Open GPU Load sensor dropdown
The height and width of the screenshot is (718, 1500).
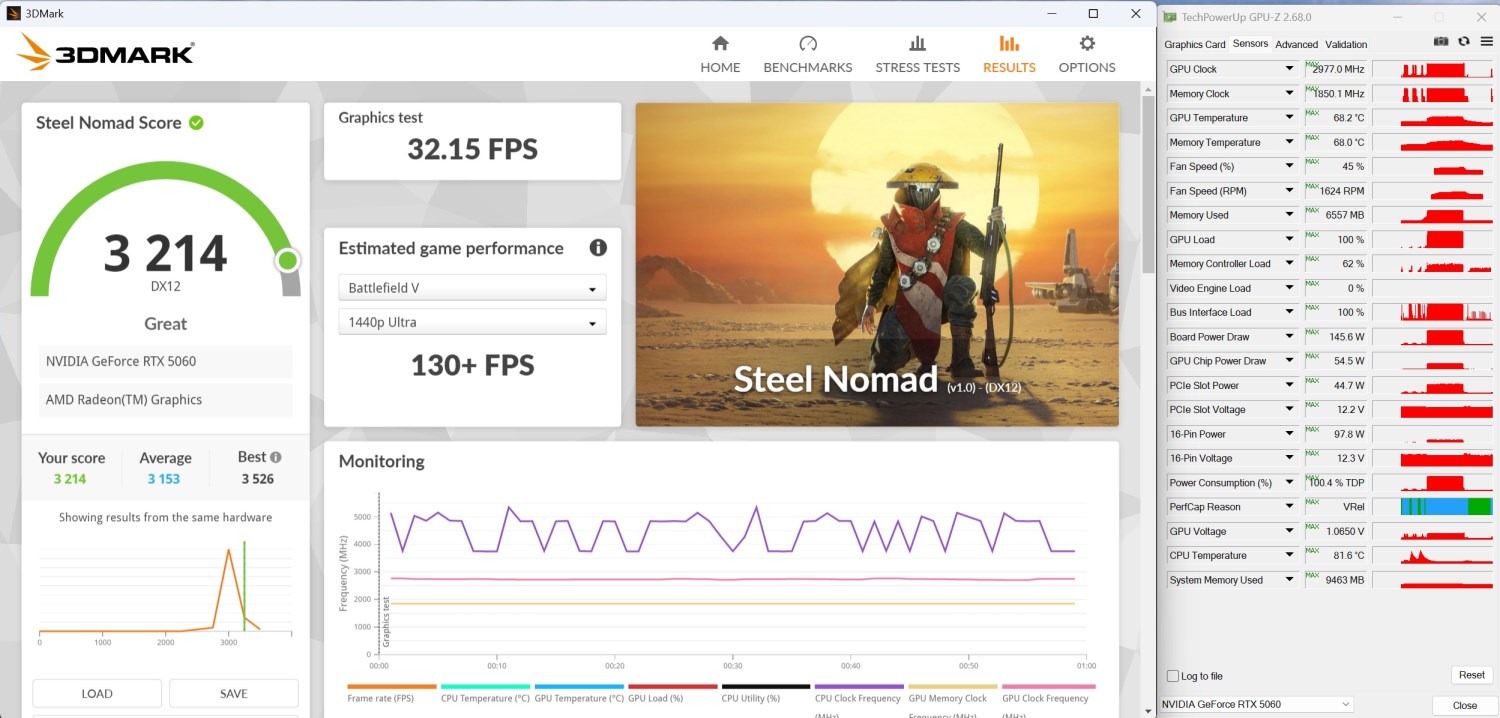point(1290,240)
